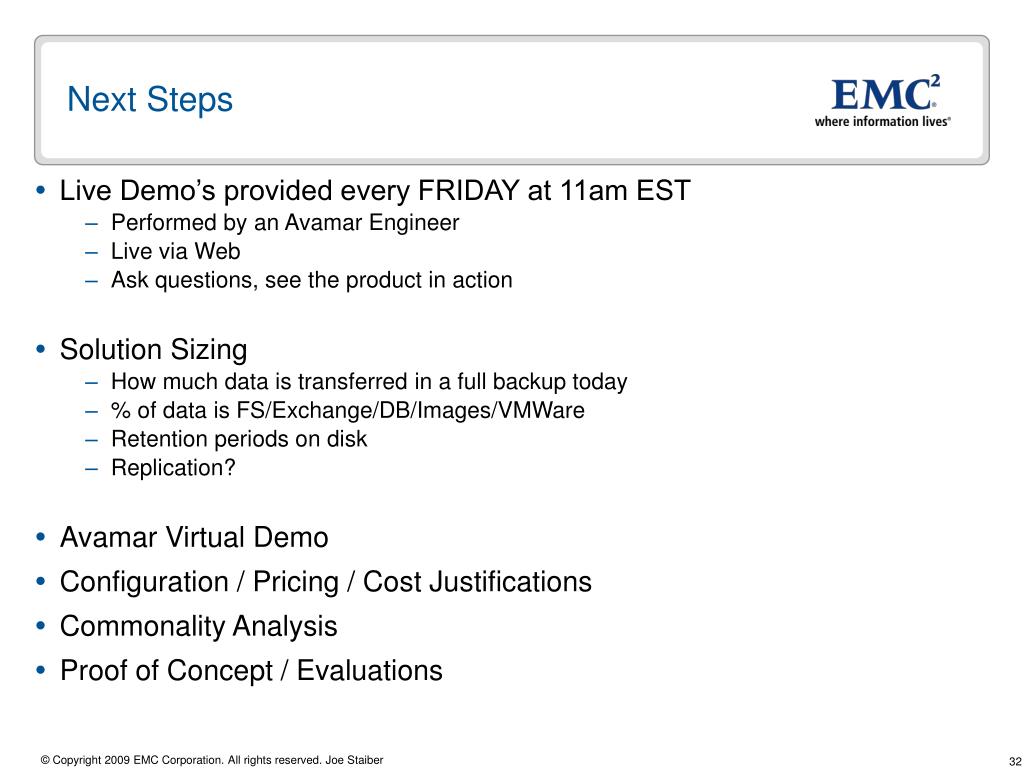Click the where information lives tagline

pos(882,121)
